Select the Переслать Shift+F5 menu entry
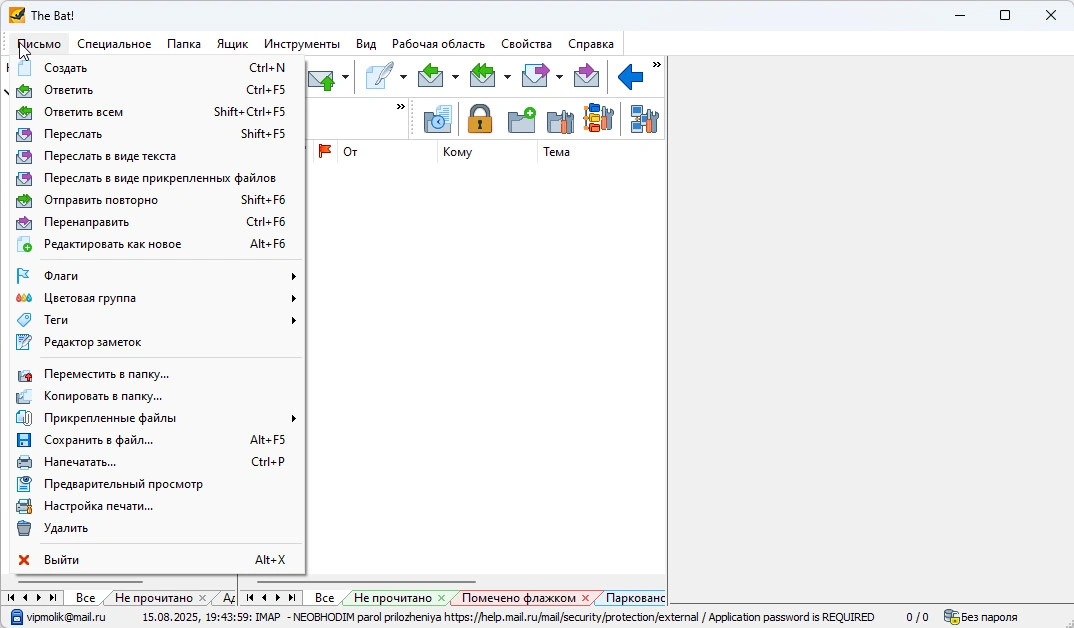 (x=158, y=134)
